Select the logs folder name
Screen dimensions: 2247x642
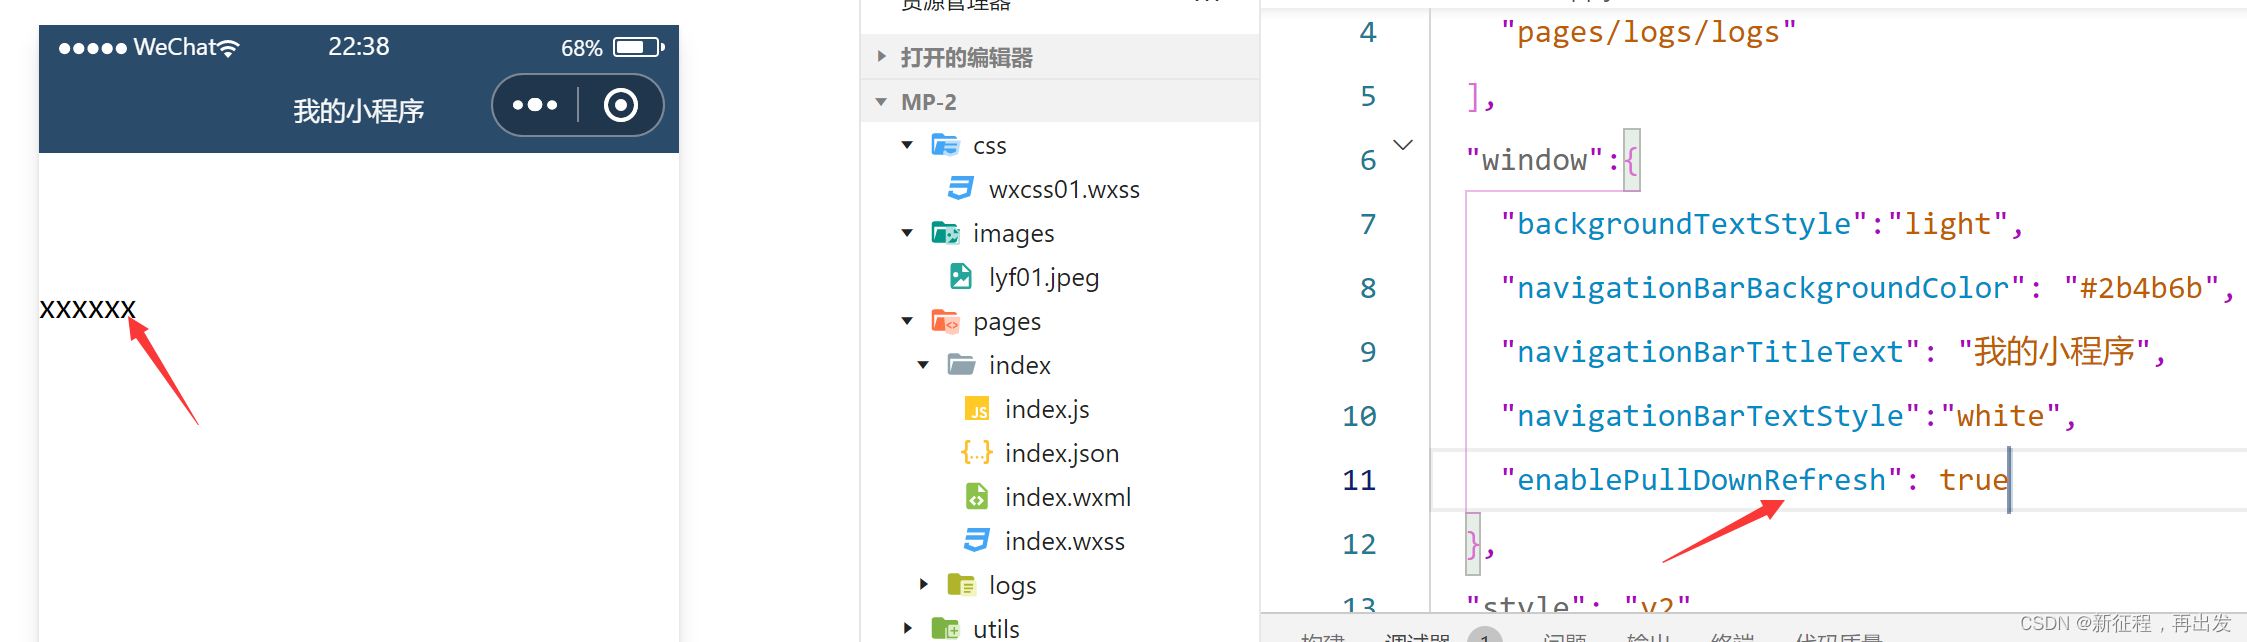coord(1012,586)
